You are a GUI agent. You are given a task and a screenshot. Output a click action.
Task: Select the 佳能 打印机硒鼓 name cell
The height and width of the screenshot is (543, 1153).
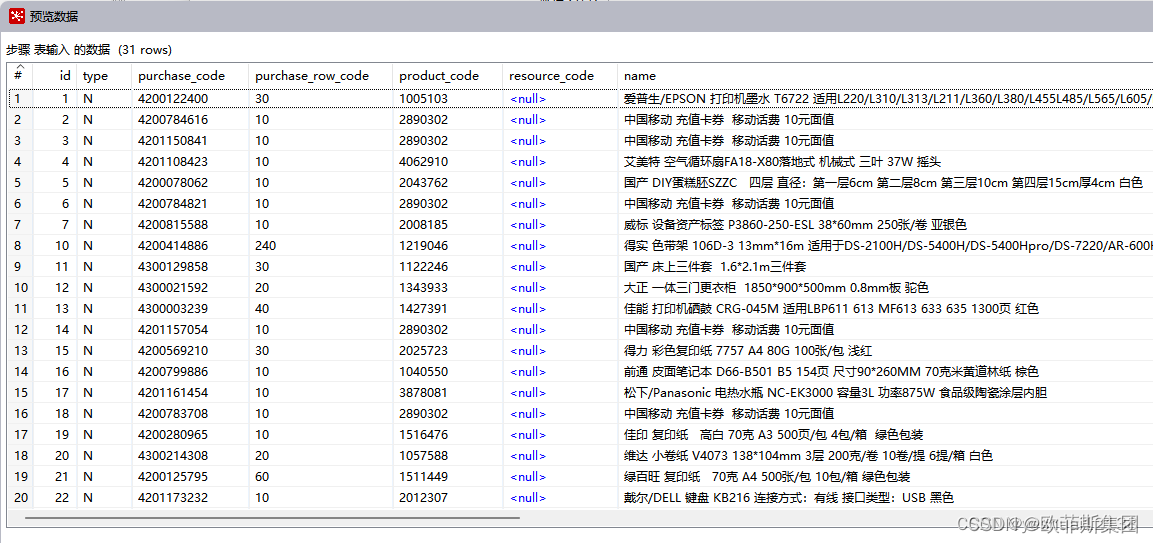pos(885,308)
